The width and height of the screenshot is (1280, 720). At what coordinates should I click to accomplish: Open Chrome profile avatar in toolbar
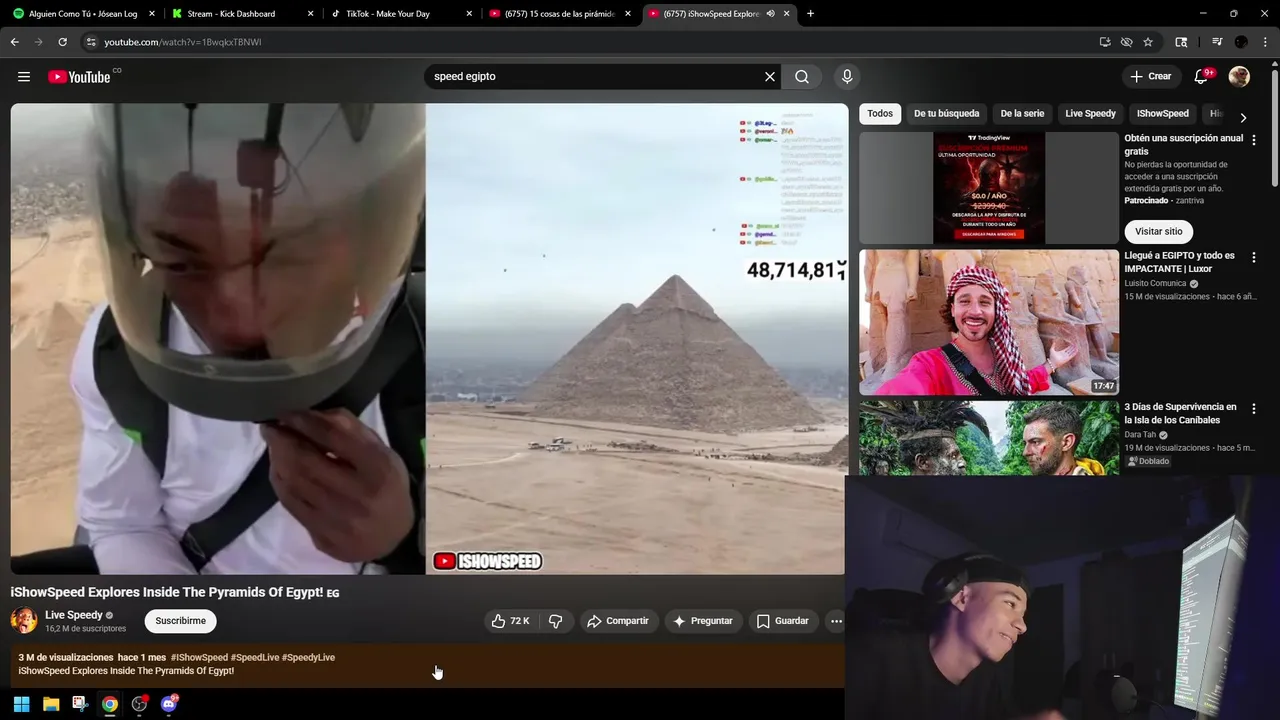[x=1241, y=42]
